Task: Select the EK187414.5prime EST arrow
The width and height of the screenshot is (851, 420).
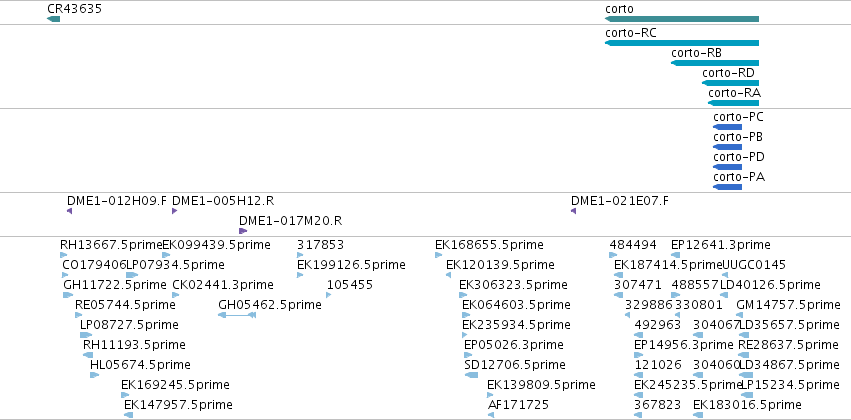Action: (617, 275)
